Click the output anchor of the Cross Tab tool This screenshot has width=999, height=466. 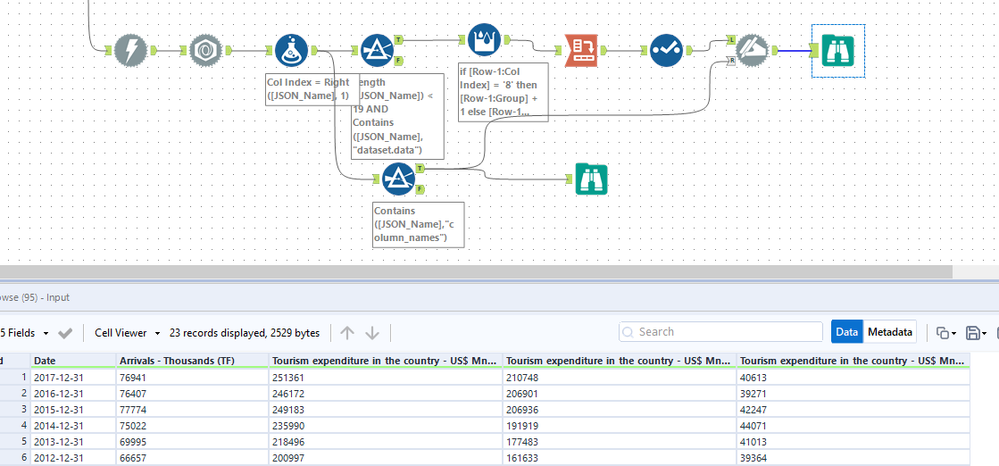click(x=603, y=50)
